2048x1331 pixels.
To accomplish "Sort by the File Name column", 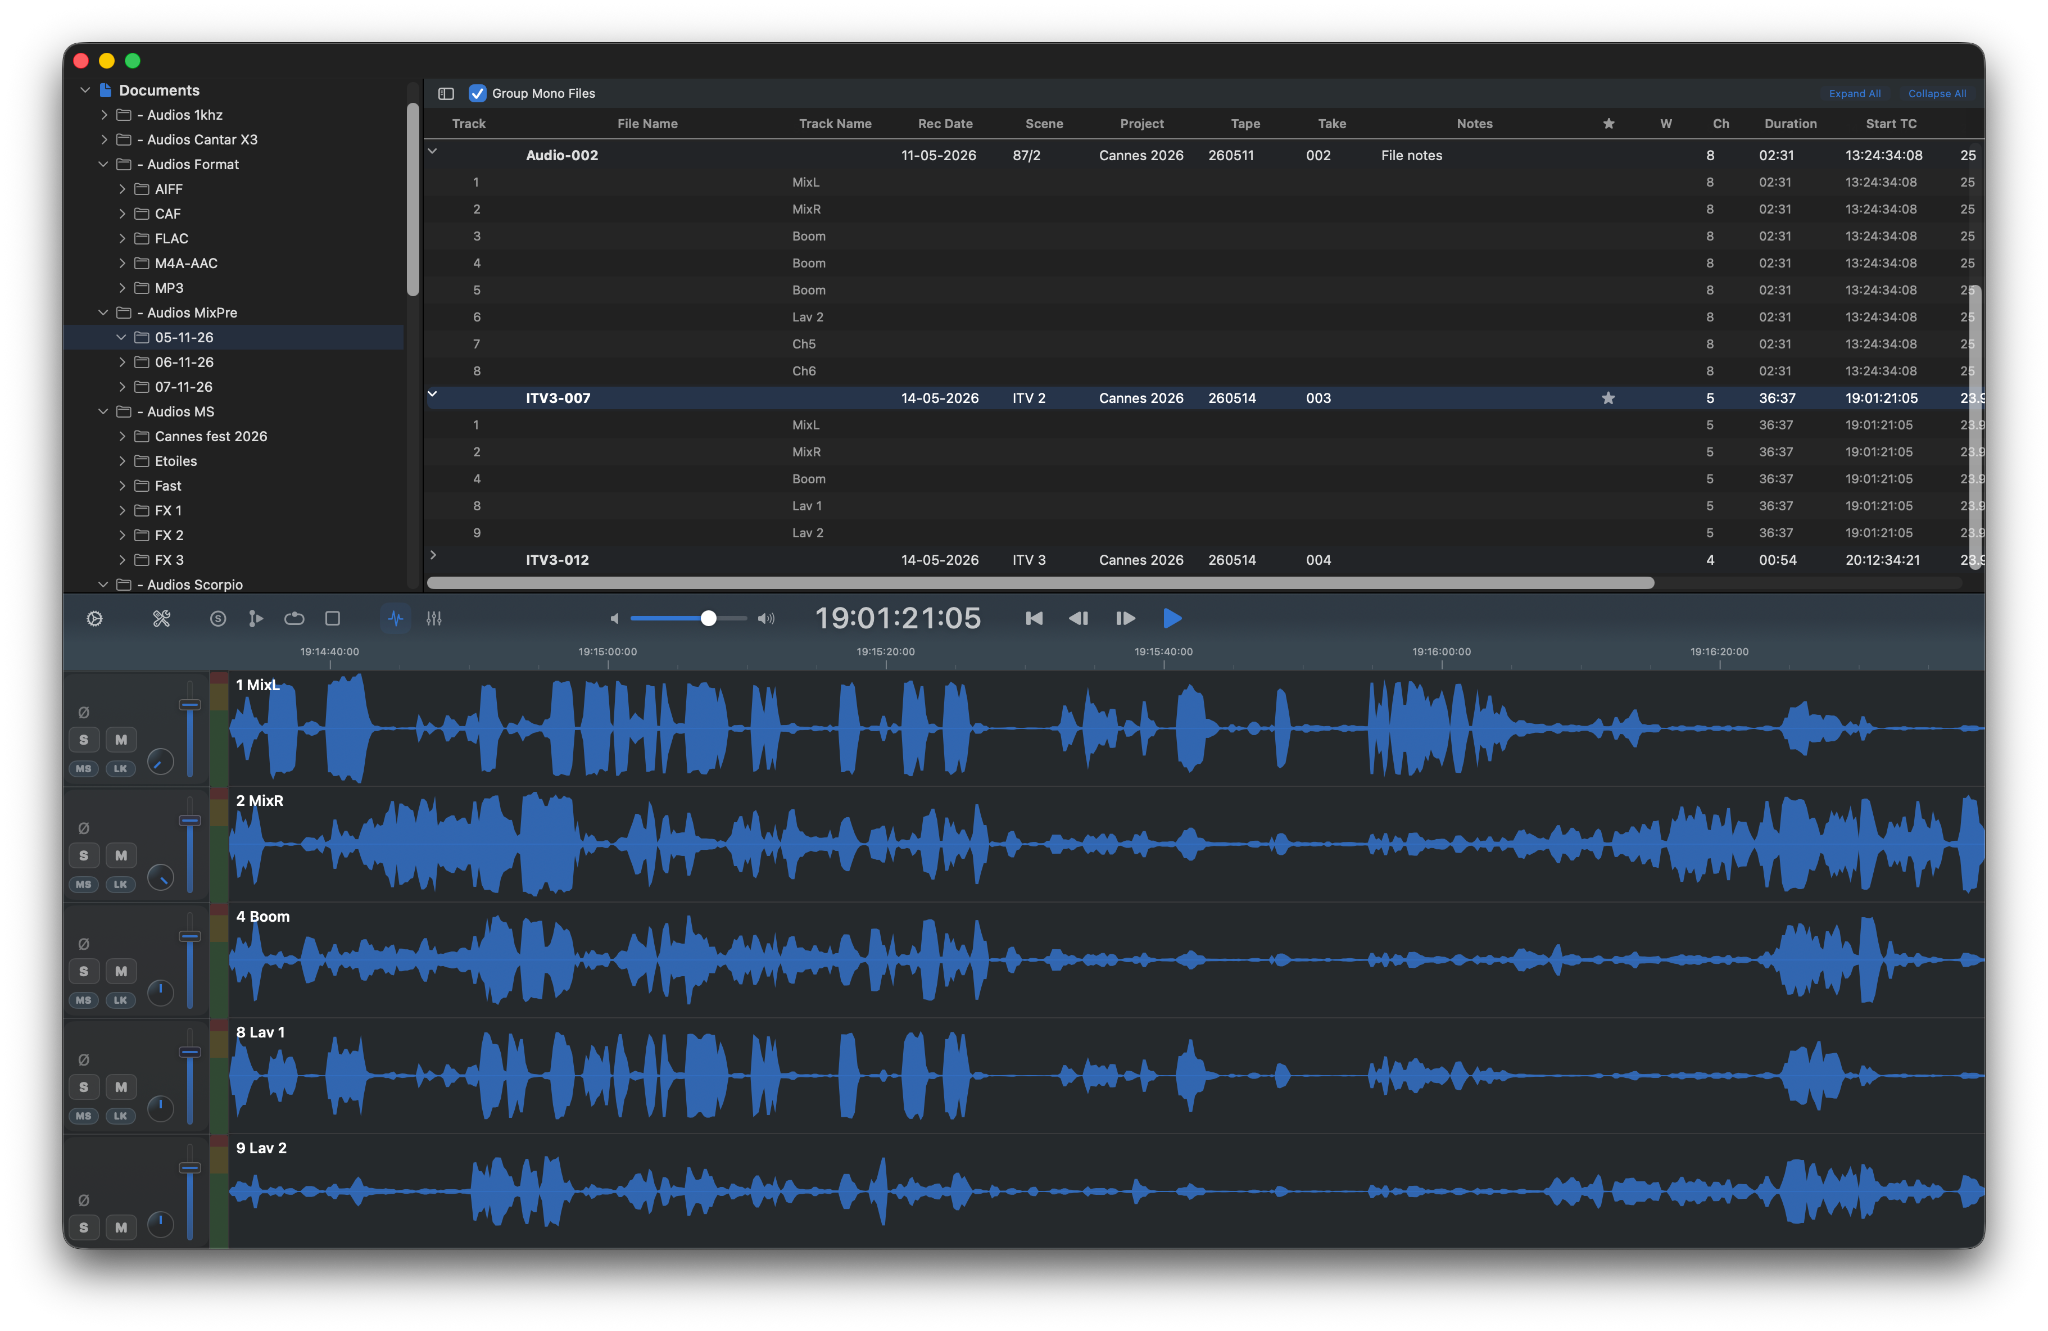I will pyautogui.click(x=648, y=124).
